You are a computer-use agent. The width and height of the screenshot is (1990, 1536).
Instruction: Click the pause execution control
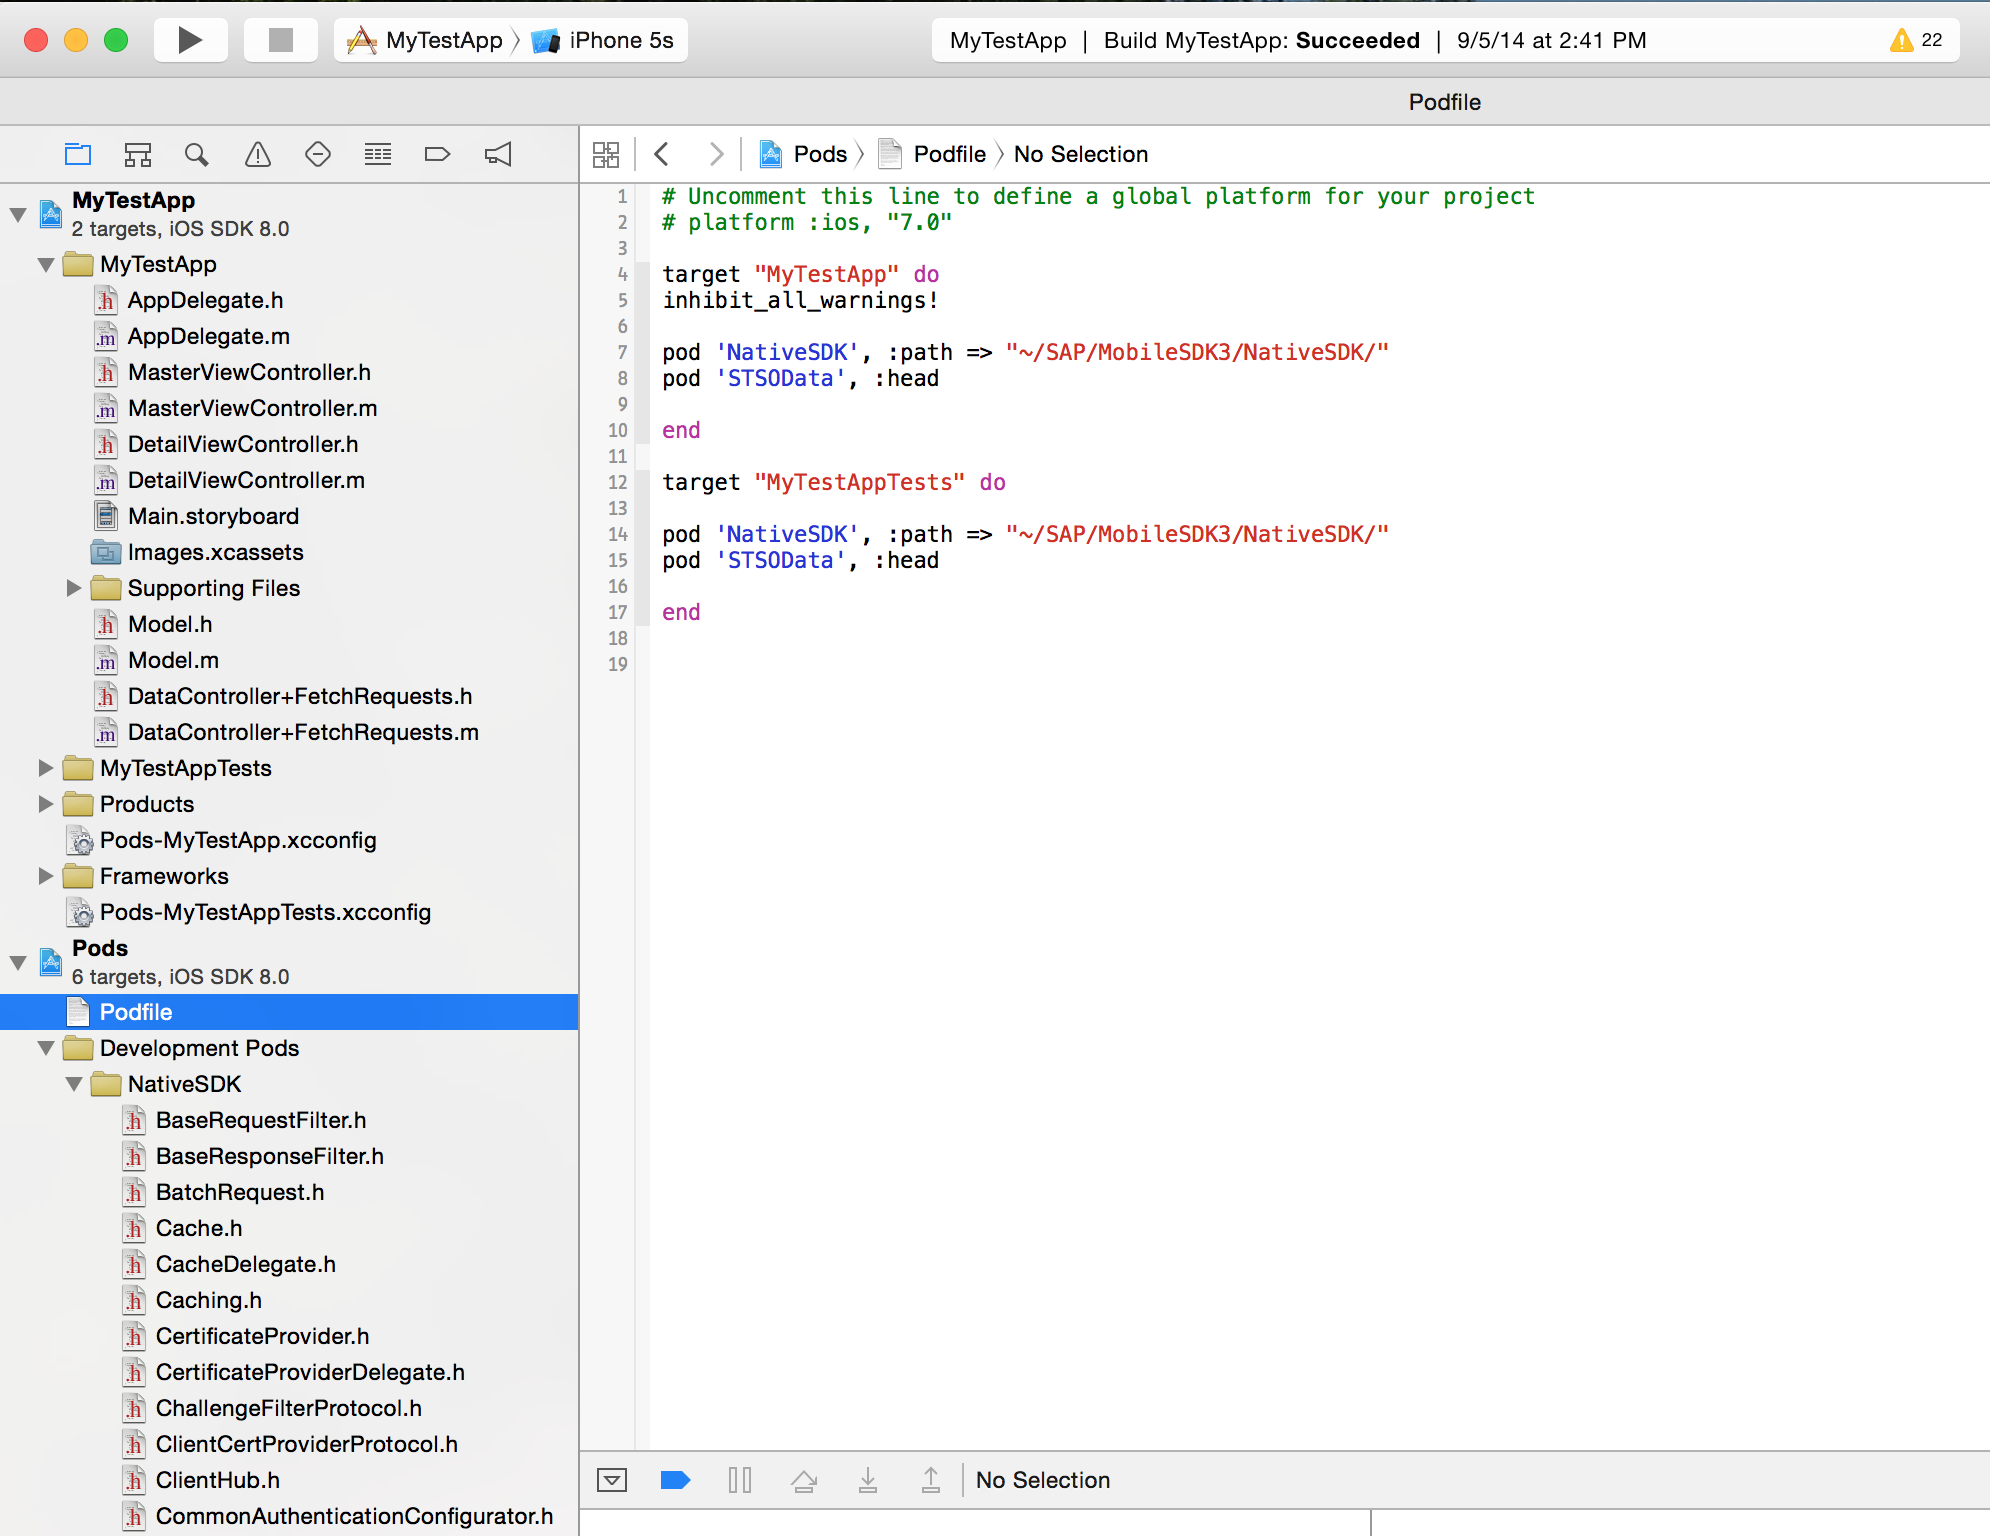740,1480
